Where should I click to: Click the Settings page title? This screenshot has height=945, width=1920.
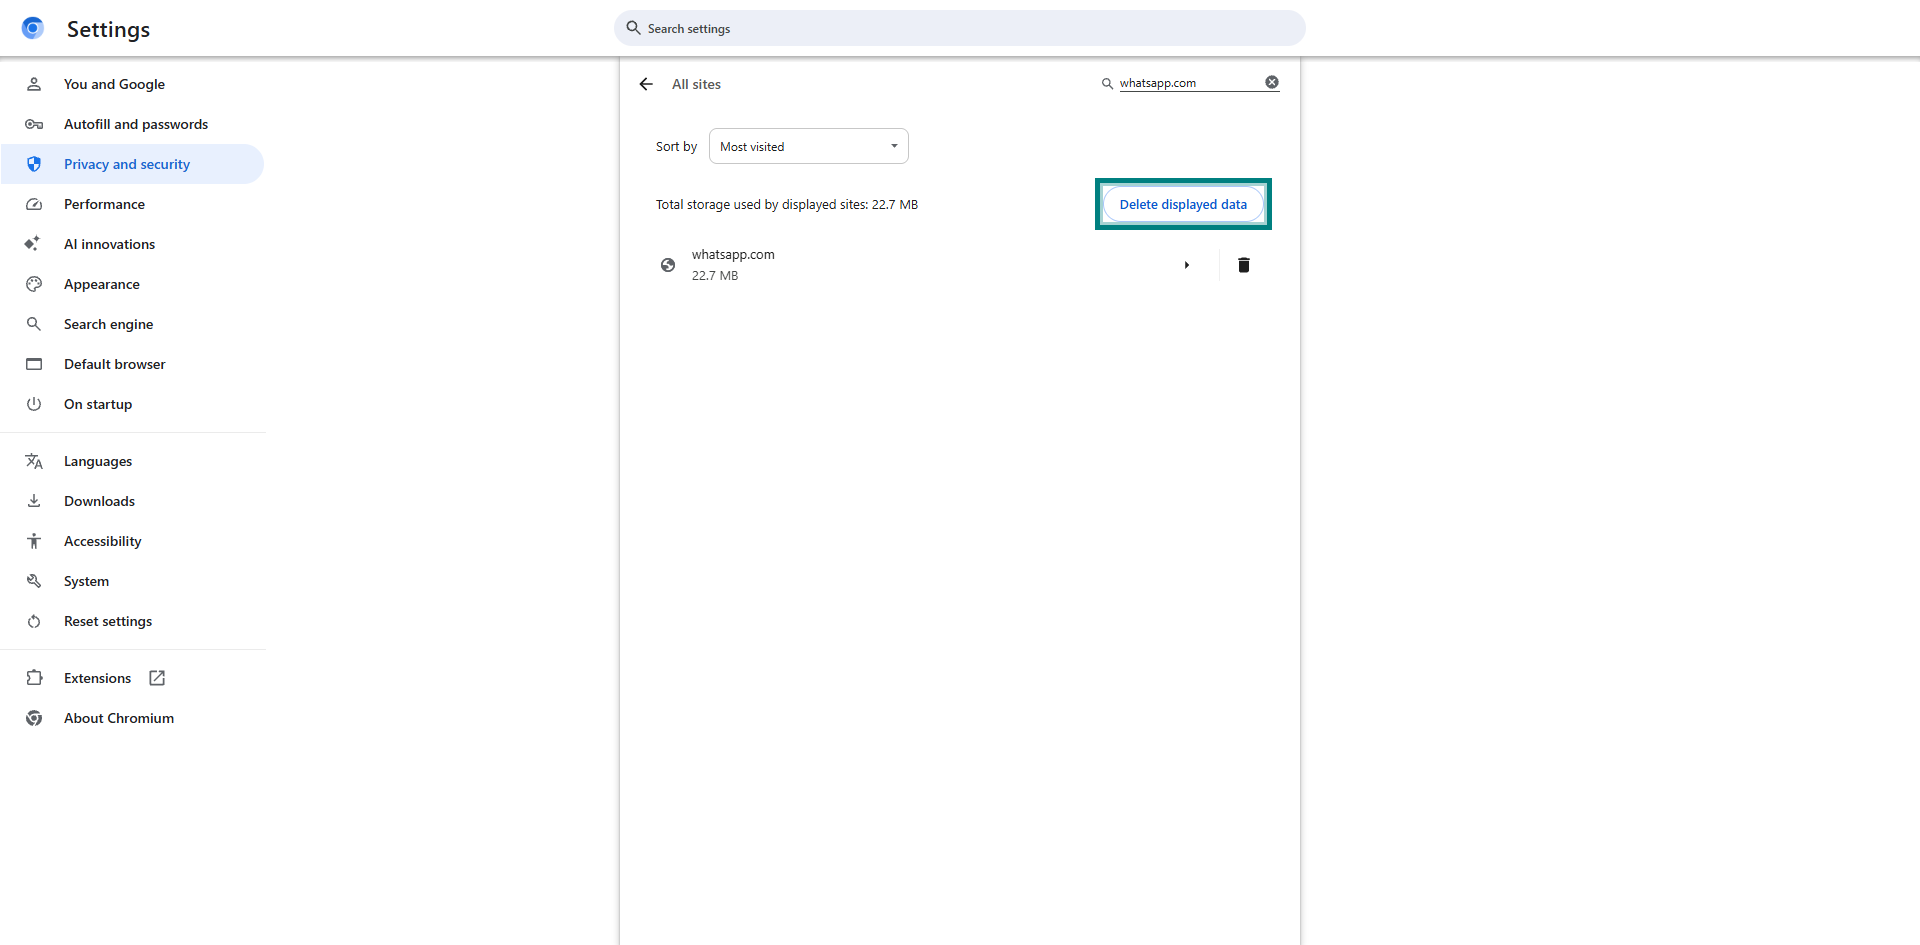[108, 29]
